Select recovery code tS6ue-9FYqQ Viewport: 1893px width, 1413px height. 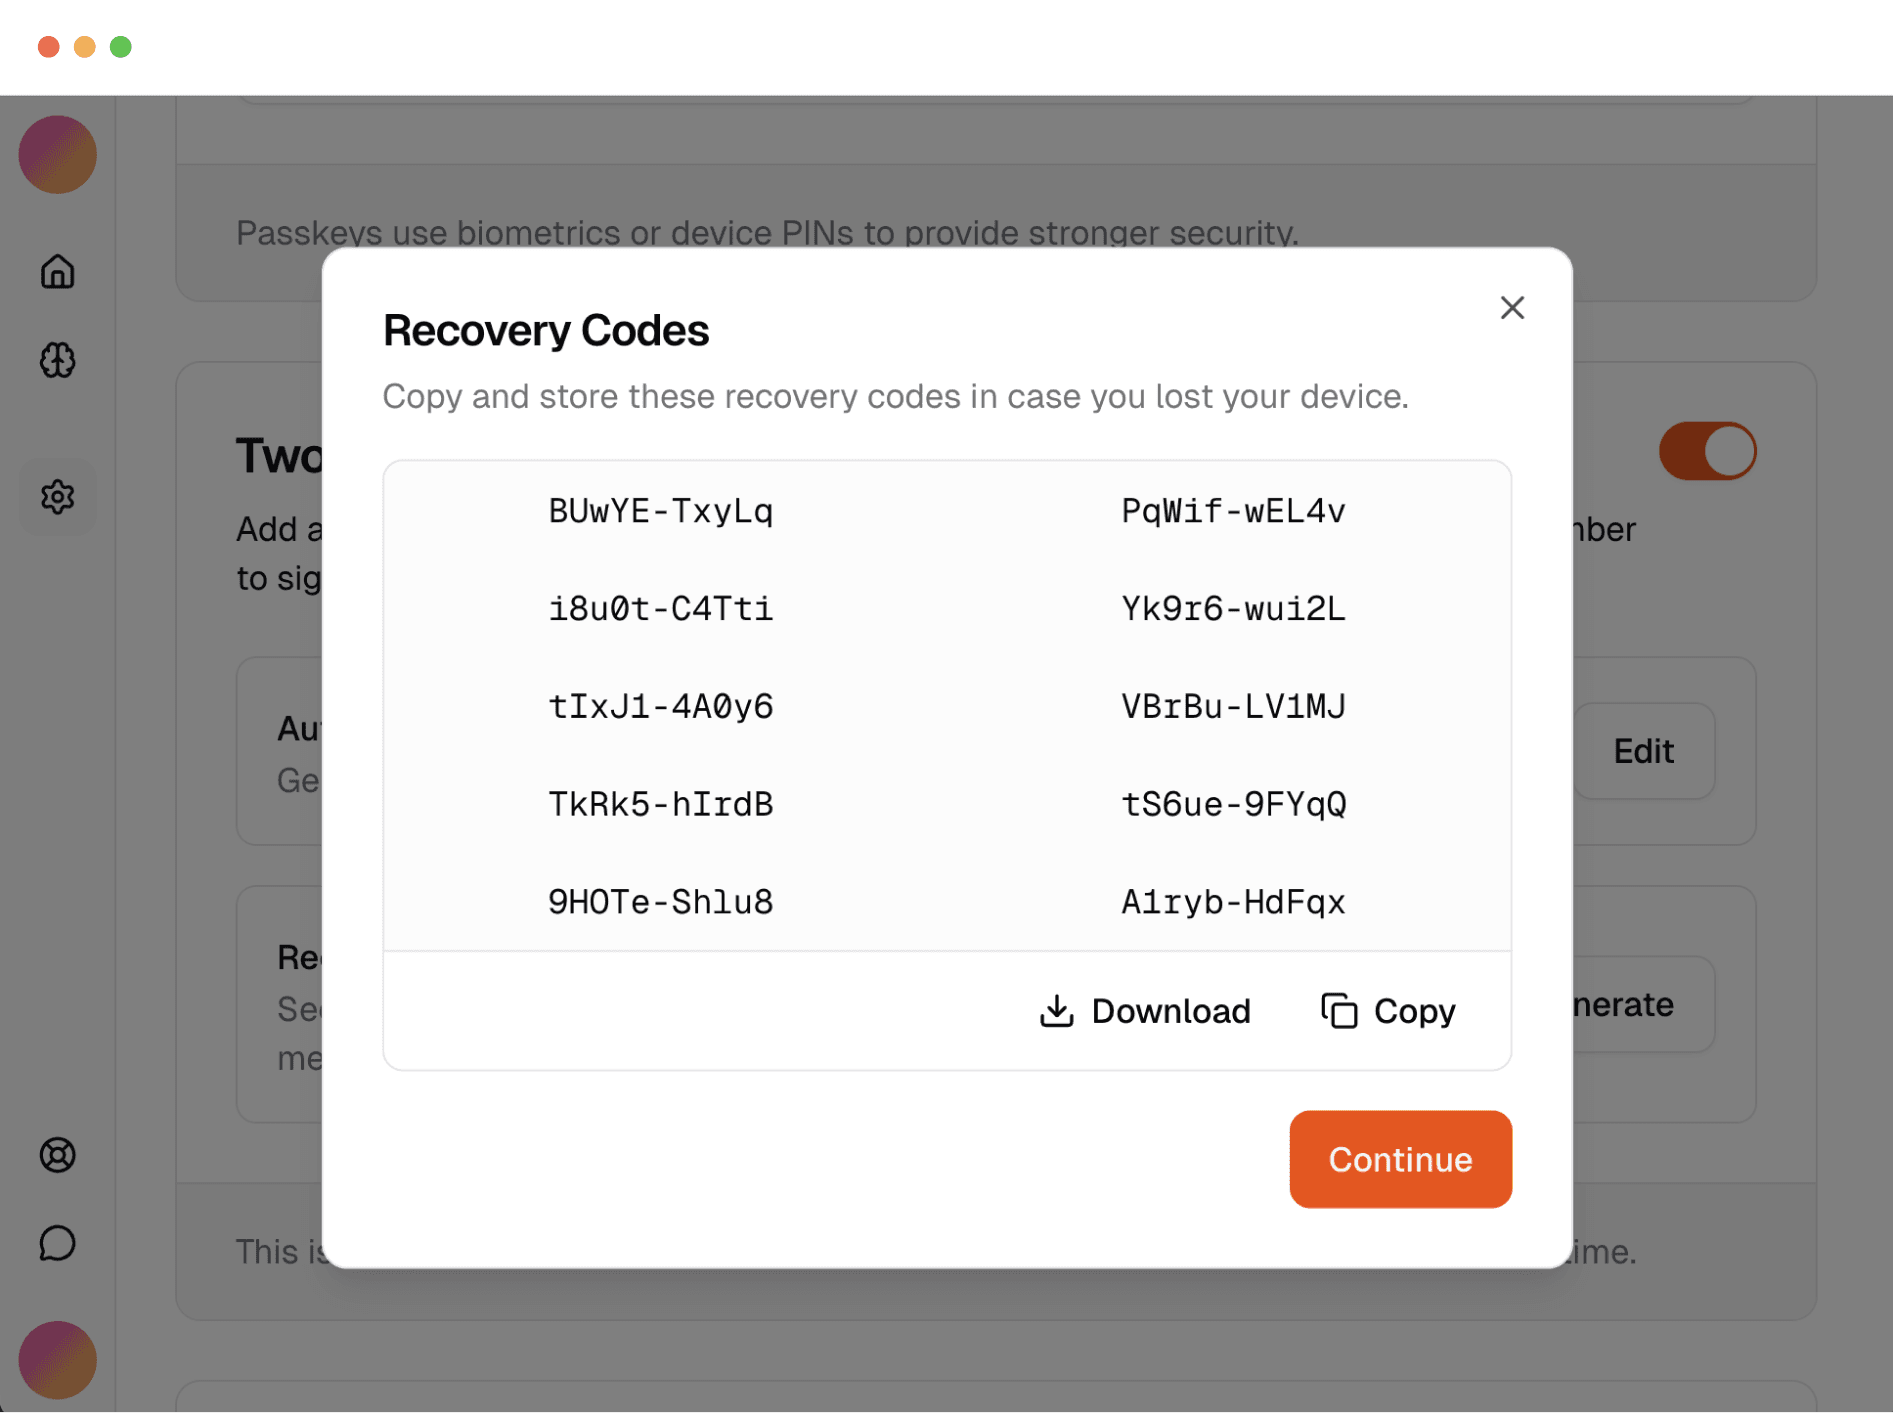(x=1234, y=804)
